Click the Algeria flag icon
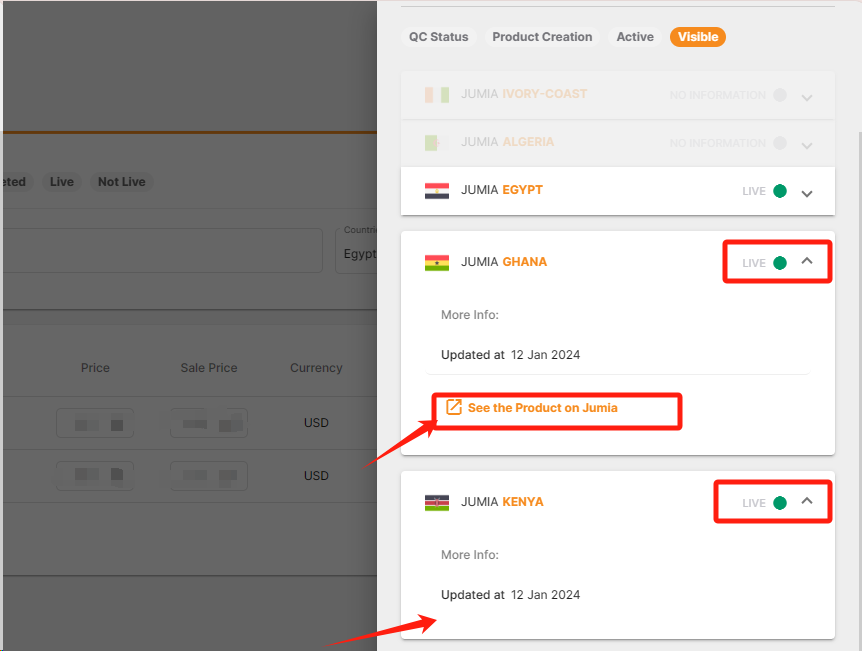The image size is (862, 651). [x=437, y=141]
